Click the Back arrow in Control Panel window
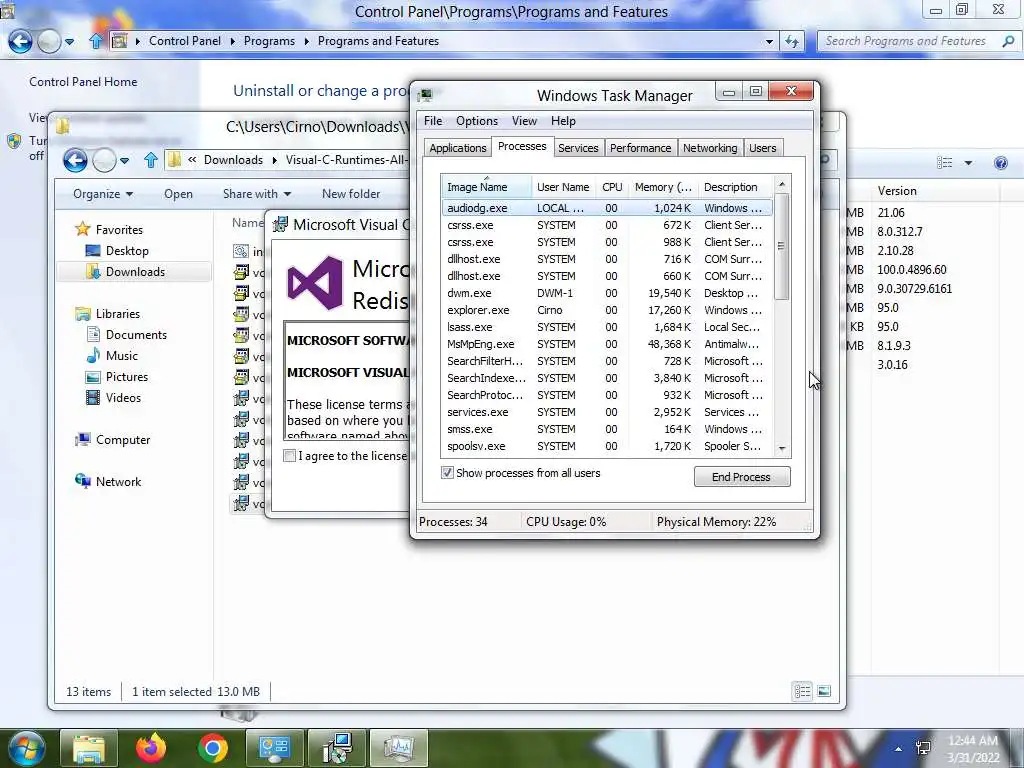The width and height of the screenshot is (1024, 768). [x=20, y=41]
